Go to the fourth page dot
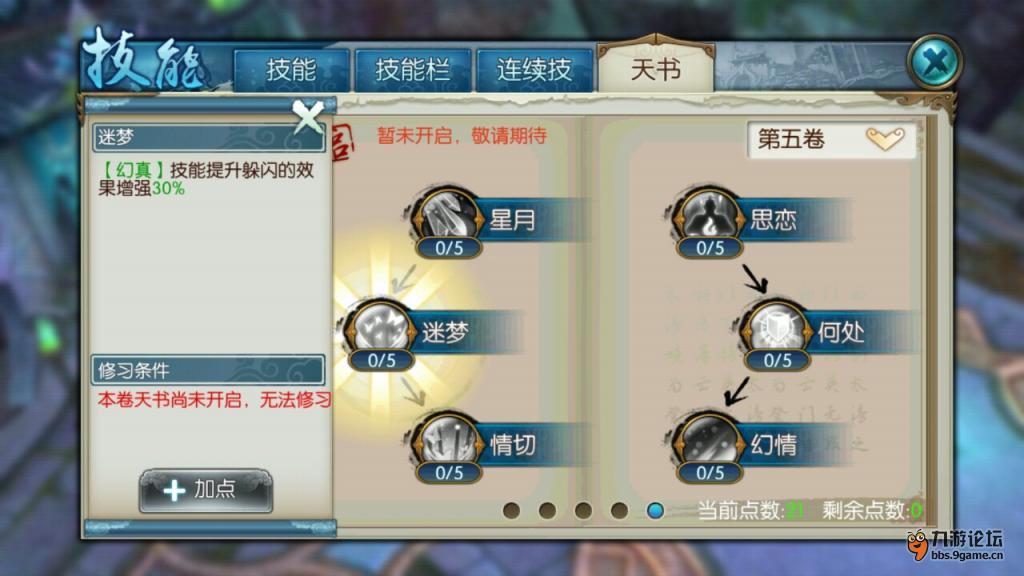 (x=620, y=510)
